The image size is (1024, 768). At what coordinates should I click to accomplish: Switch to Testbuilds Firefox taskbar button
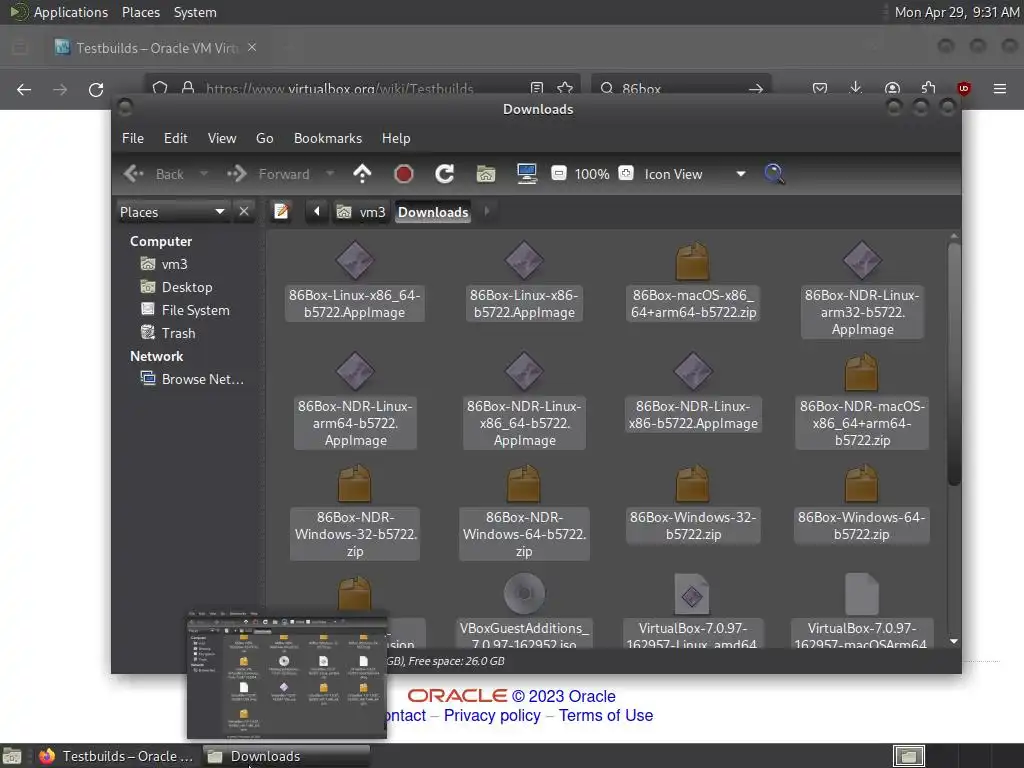[x=116, y=756]
